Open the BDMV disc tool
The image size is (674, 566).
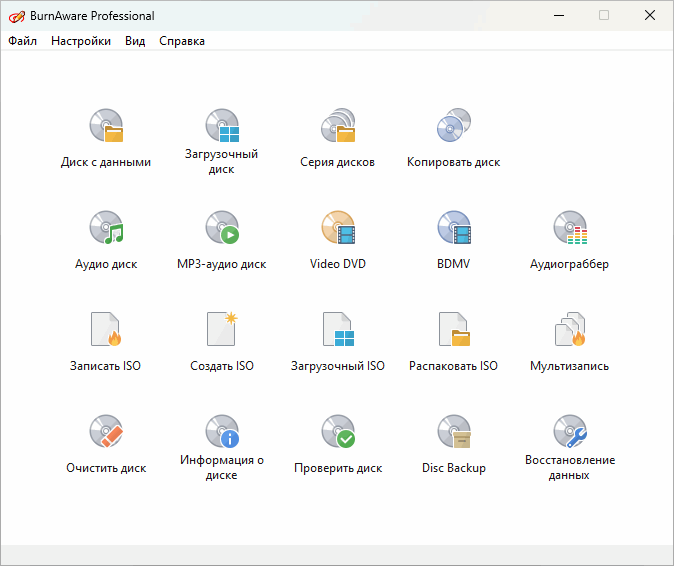pos(453,229)
